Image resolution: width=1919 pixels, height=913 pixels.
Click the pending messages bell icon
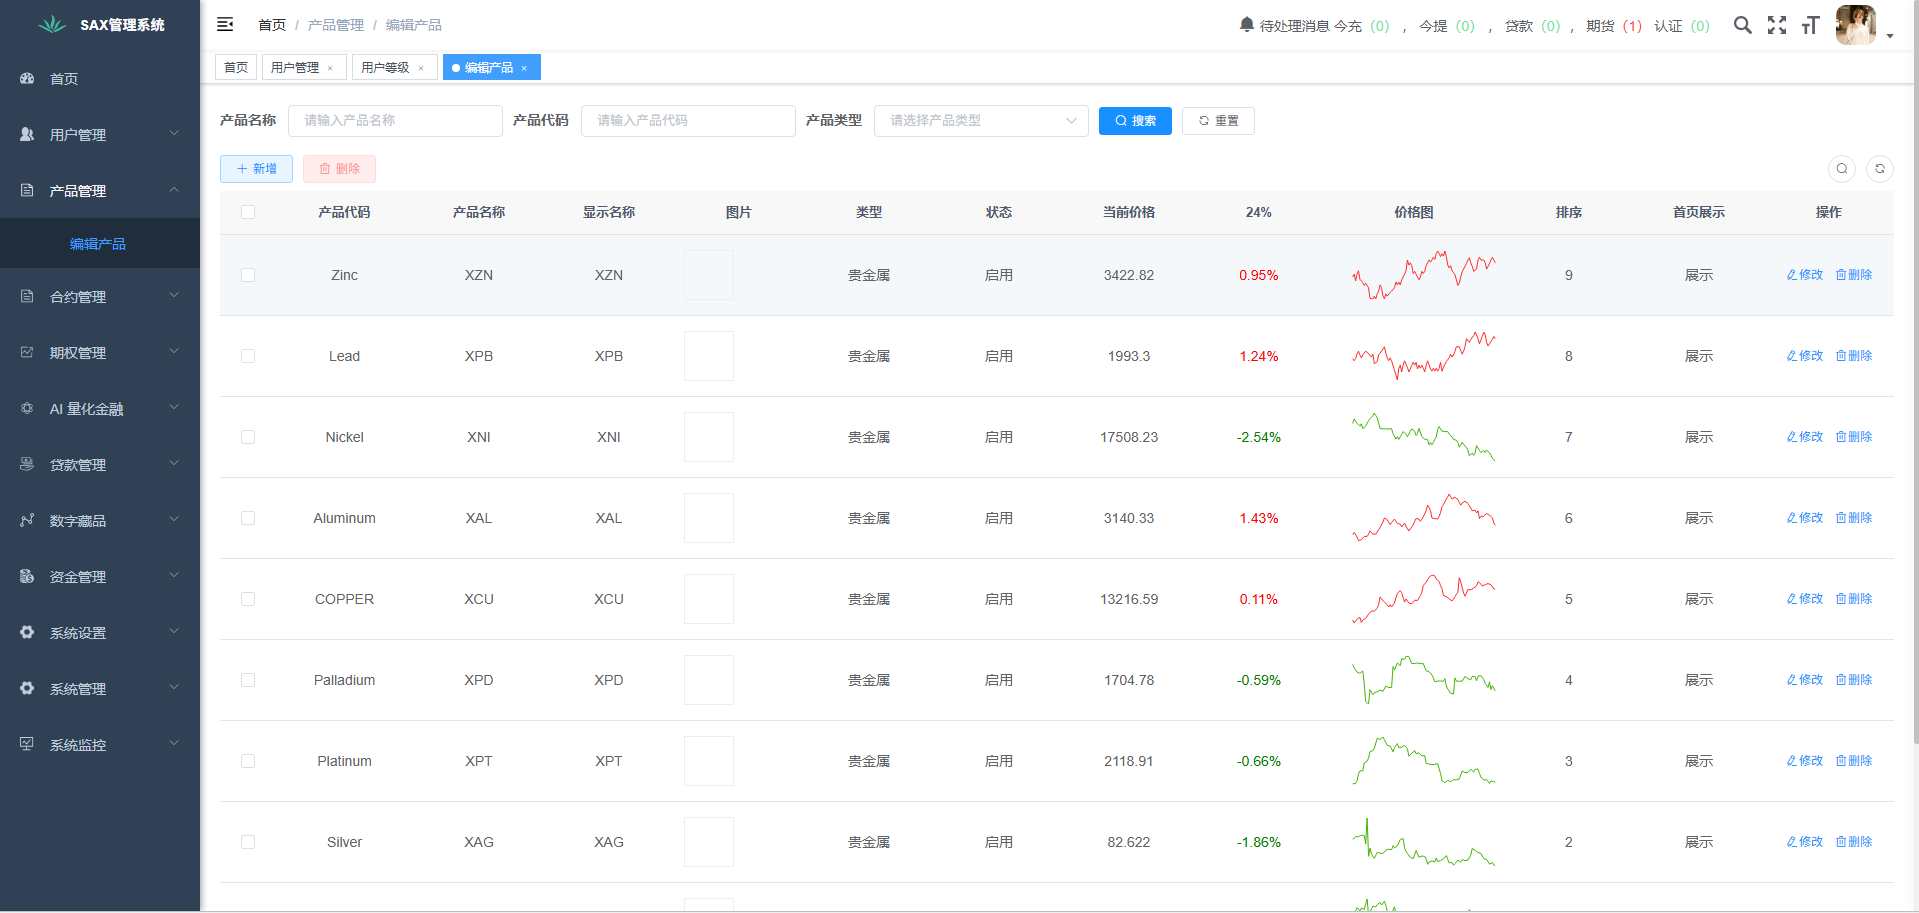[1246, 25]
